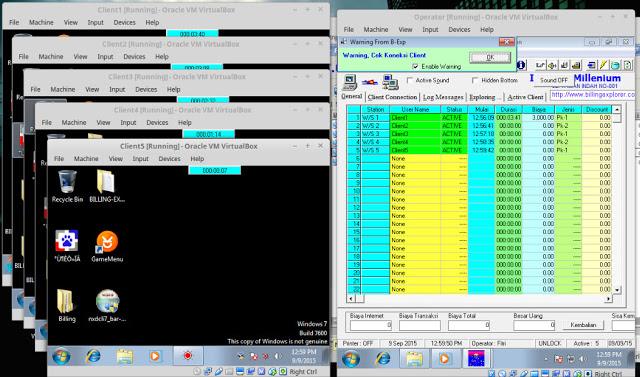Screen dimensions: 640x377
Task: Click the table's vertical scrollbar down arrow
Action: click(x=617, y=290)
